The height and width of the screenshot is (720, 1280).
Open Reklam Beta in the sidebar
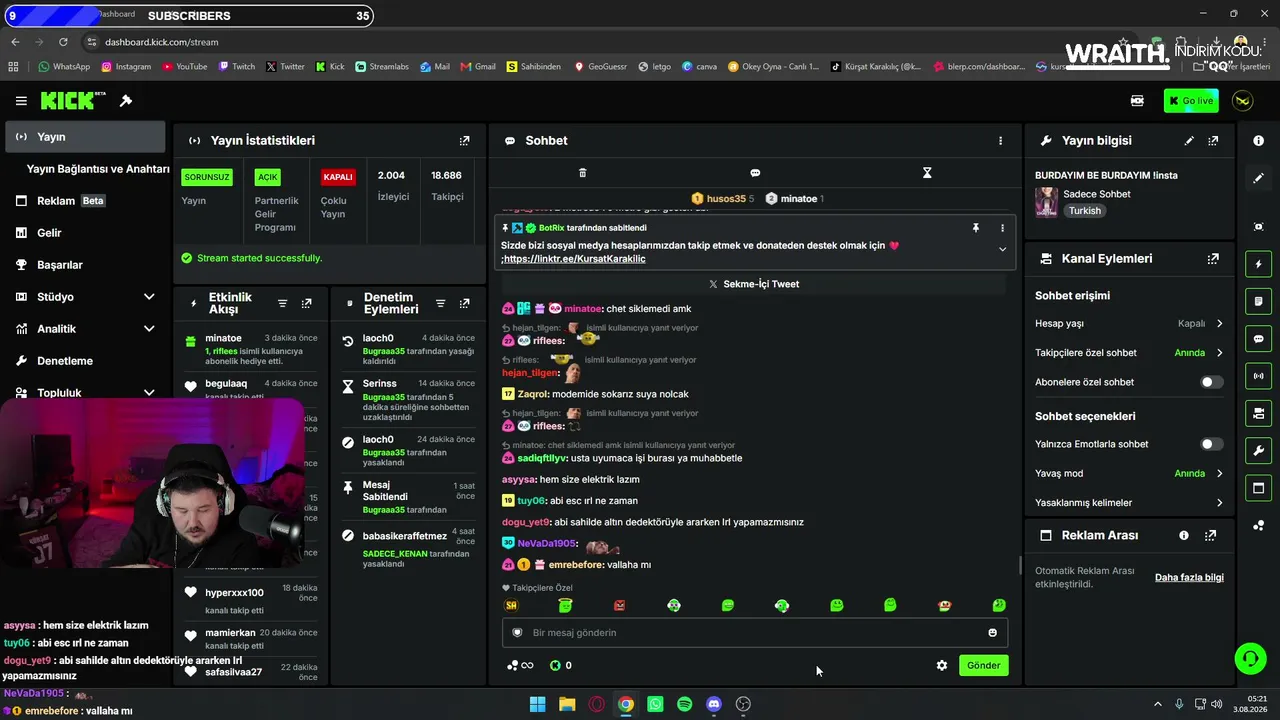pos(85,201)
